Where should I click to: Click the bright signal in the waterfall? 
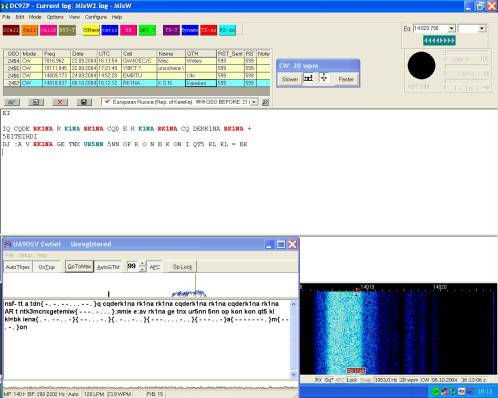coord(343,332)
